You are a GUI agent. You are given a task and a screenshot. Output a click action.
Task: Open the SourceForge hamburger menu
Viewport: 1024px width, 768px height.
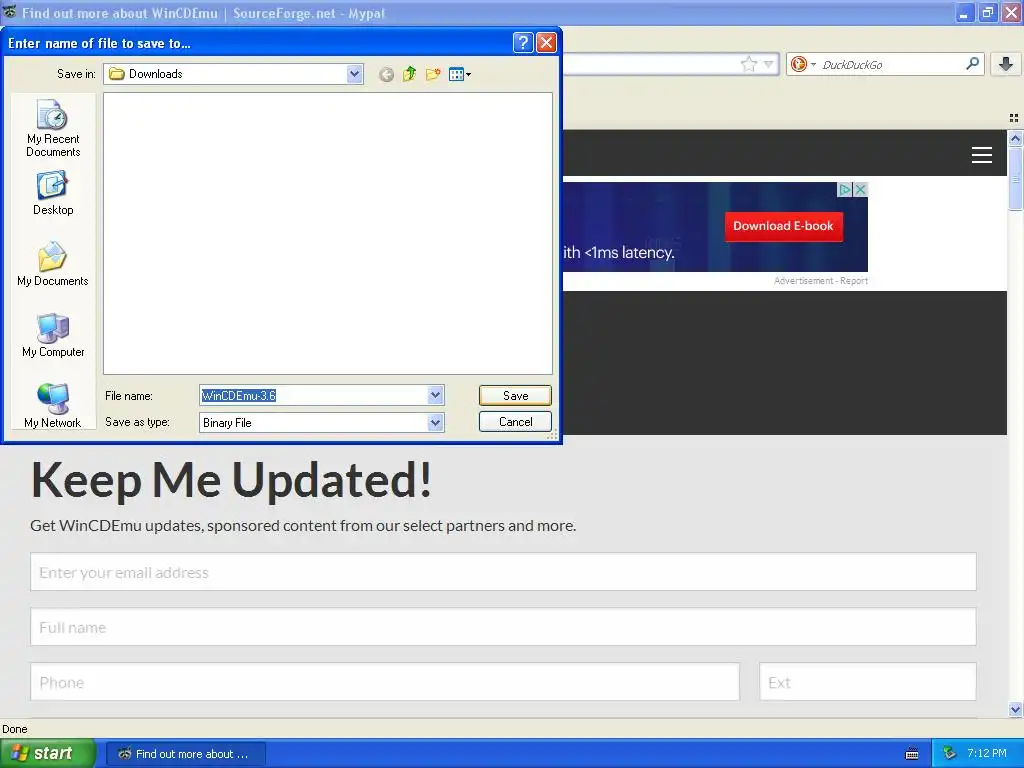point(982,155)
